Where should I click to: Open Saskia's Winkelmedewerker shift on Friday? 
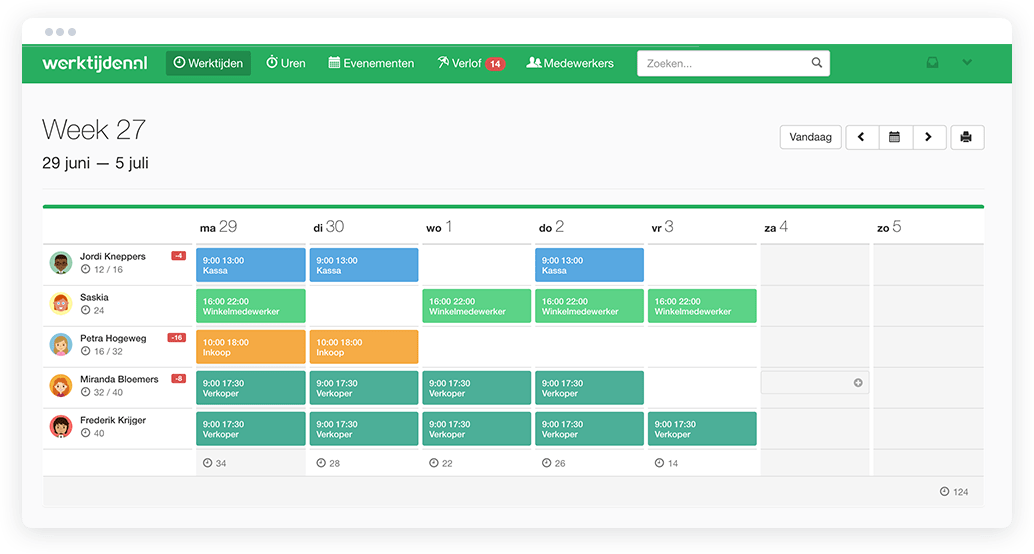[x=702, y=306]
